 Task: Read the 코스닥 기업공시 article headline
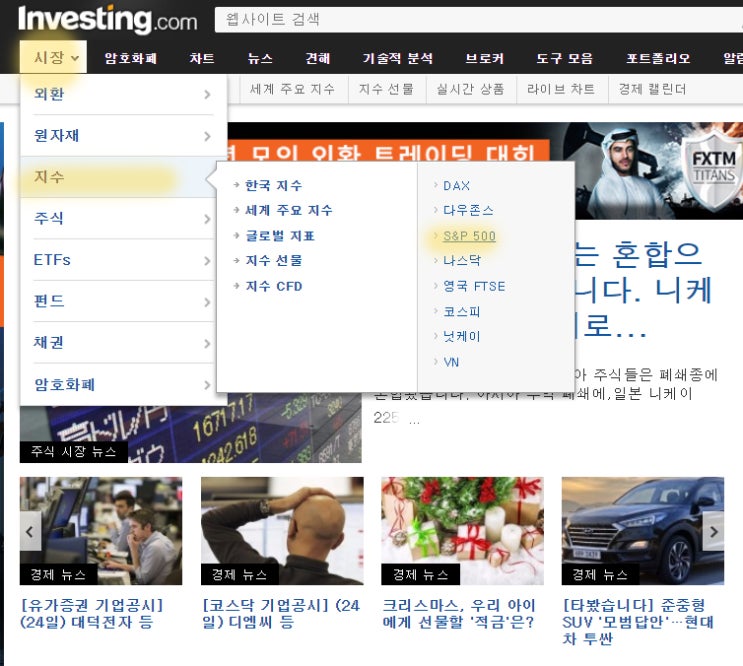point(281,613)
